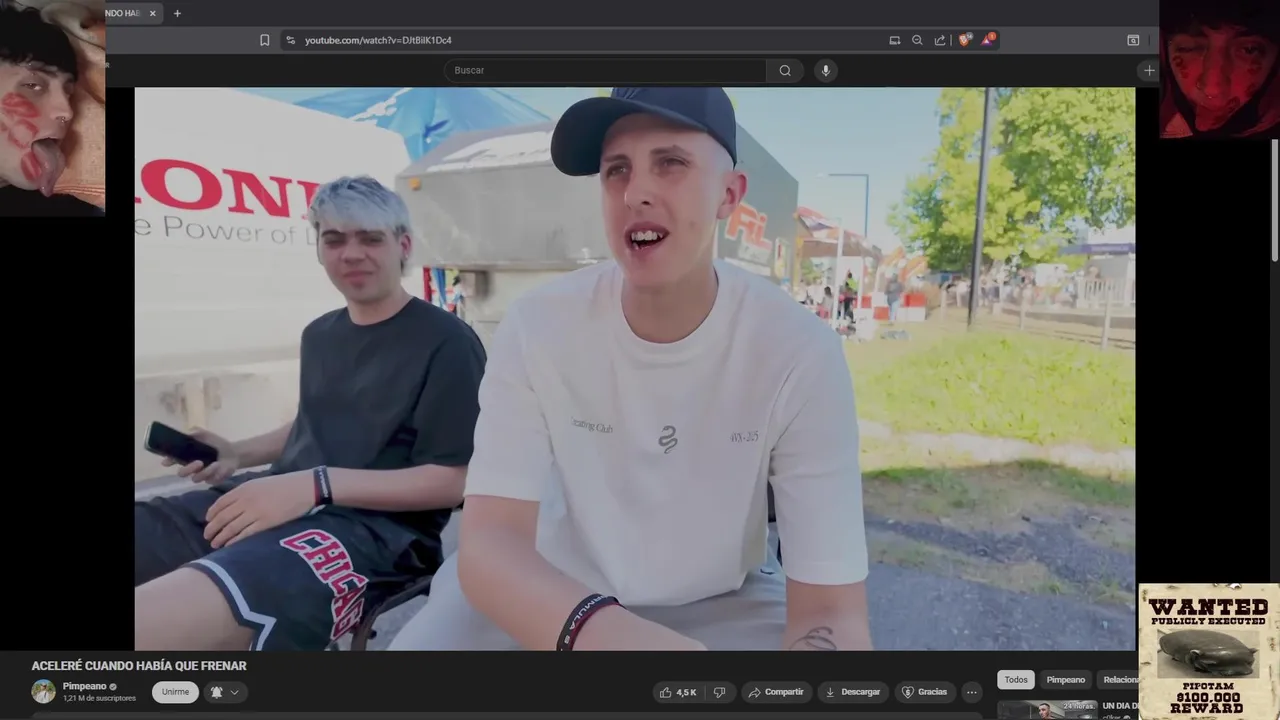Open the zoom magnifier icon in address bar
The height and width of the screenshot is (720, 1280).
pyautogui.click(x=917, y=40)
